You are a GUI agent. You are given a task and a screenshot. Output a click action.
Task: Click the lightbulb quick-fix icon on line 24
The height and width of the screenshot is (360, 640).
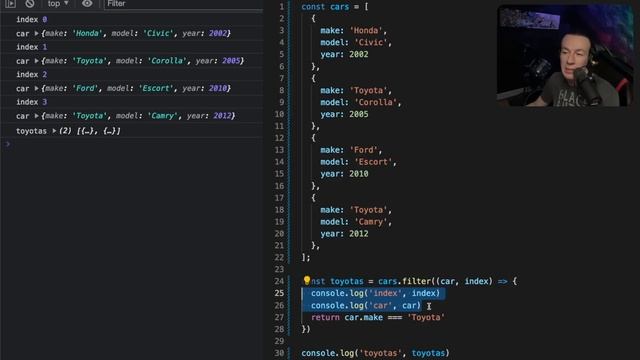coord(307,280)
